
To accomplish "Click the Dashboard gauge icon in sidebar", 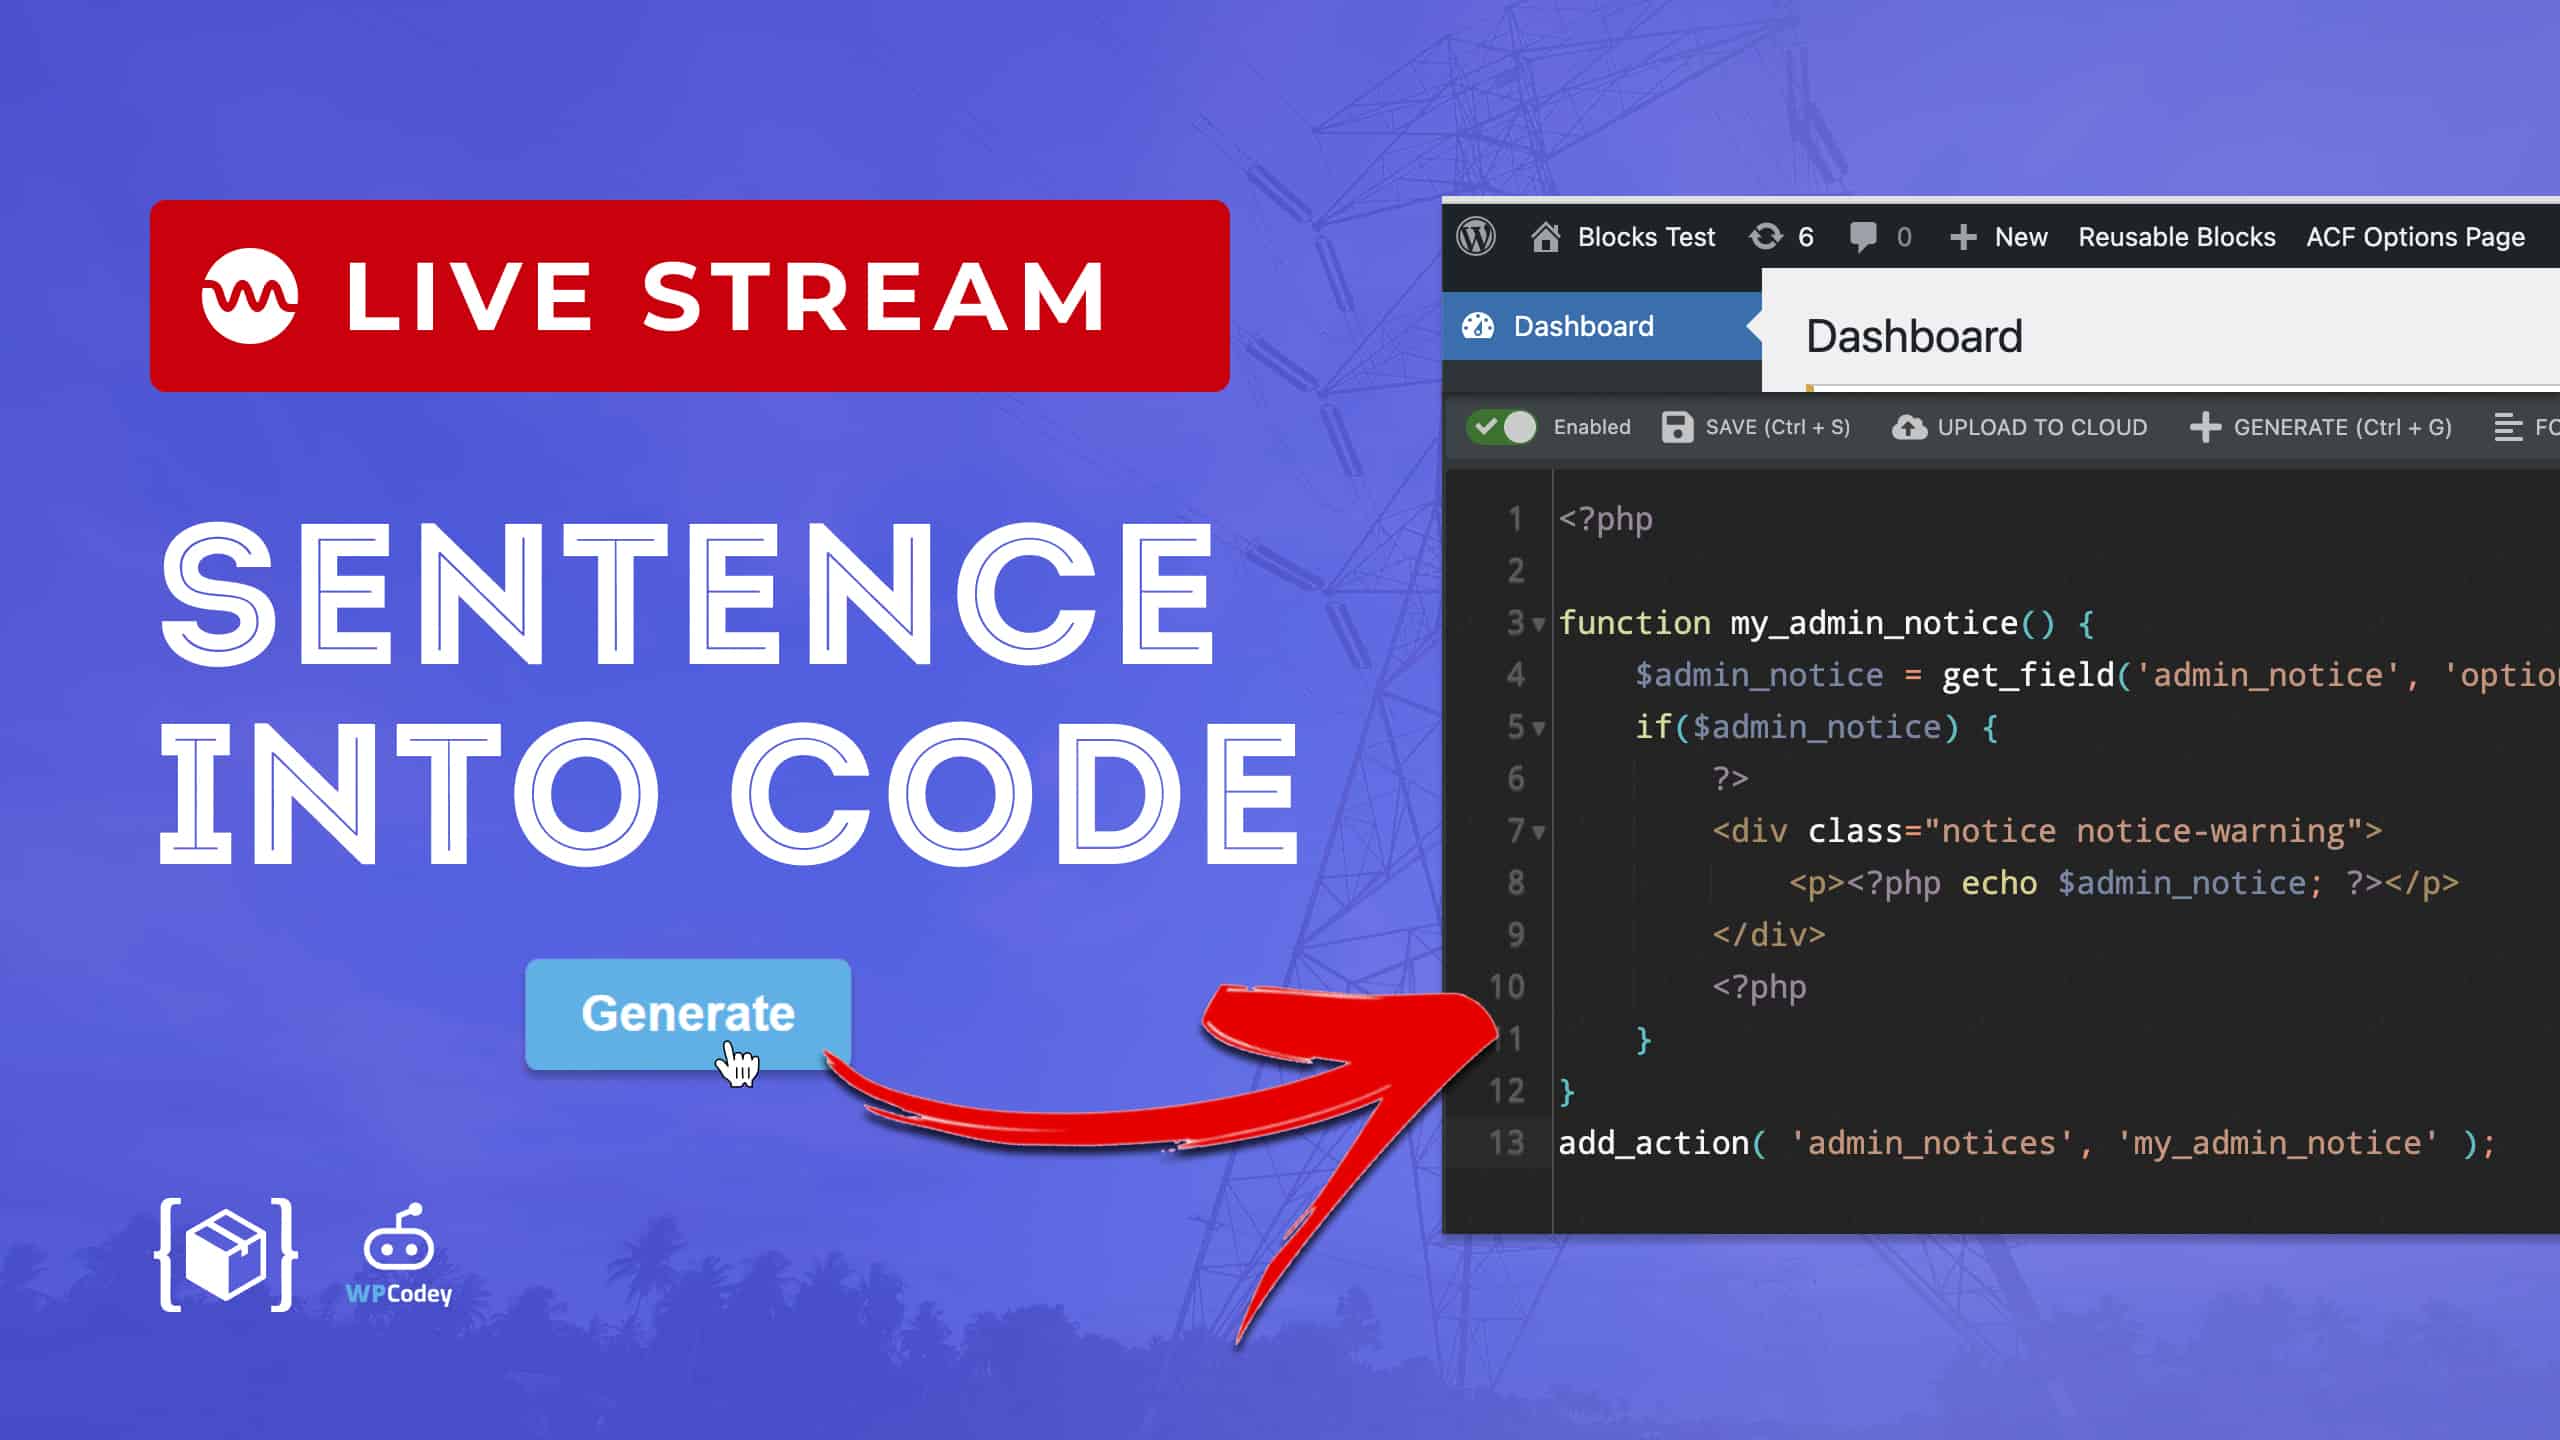I will [x=1478, y=326].
